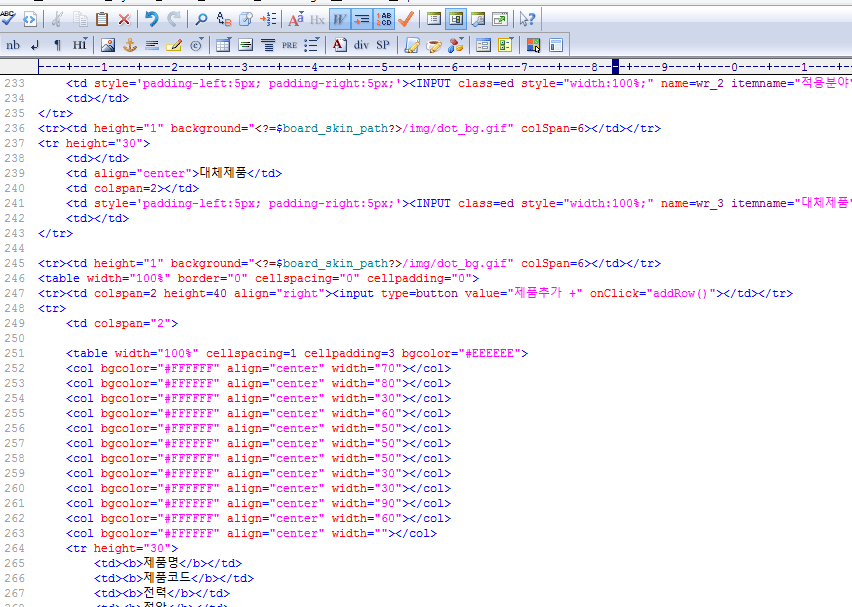The image size is (852, 607).
Task: Toggle the Auto Indent button
Action: coord(362,19)
